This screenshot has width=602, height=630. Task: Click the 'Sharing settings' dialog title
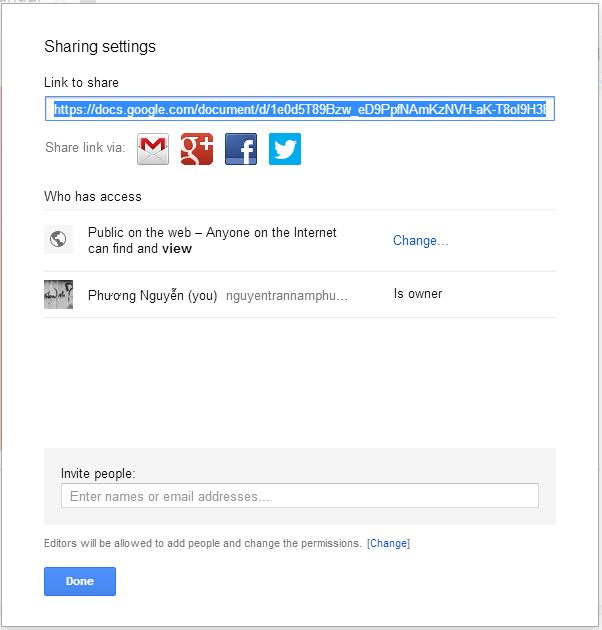(100, 47)
